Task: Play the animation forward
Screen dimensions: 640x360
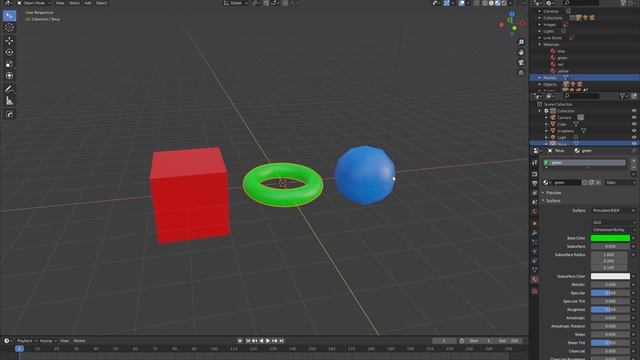Action: (x=268, y=341)
